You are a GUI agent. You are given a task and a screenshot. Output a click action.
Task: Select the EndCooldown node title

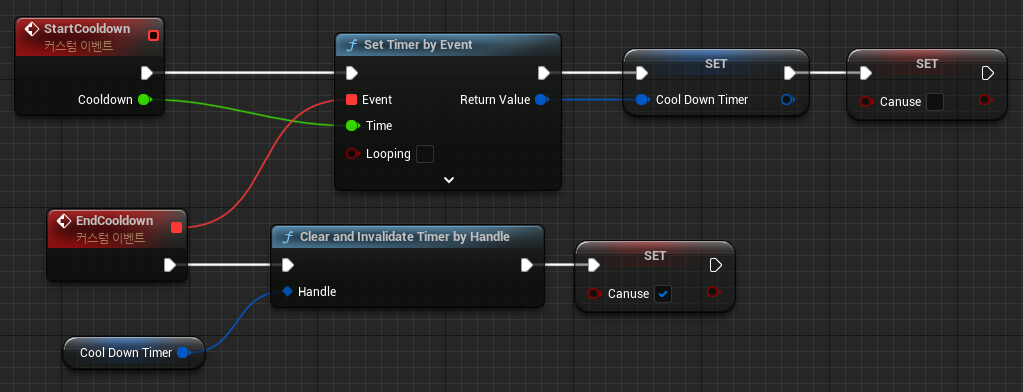click(115, 220)
